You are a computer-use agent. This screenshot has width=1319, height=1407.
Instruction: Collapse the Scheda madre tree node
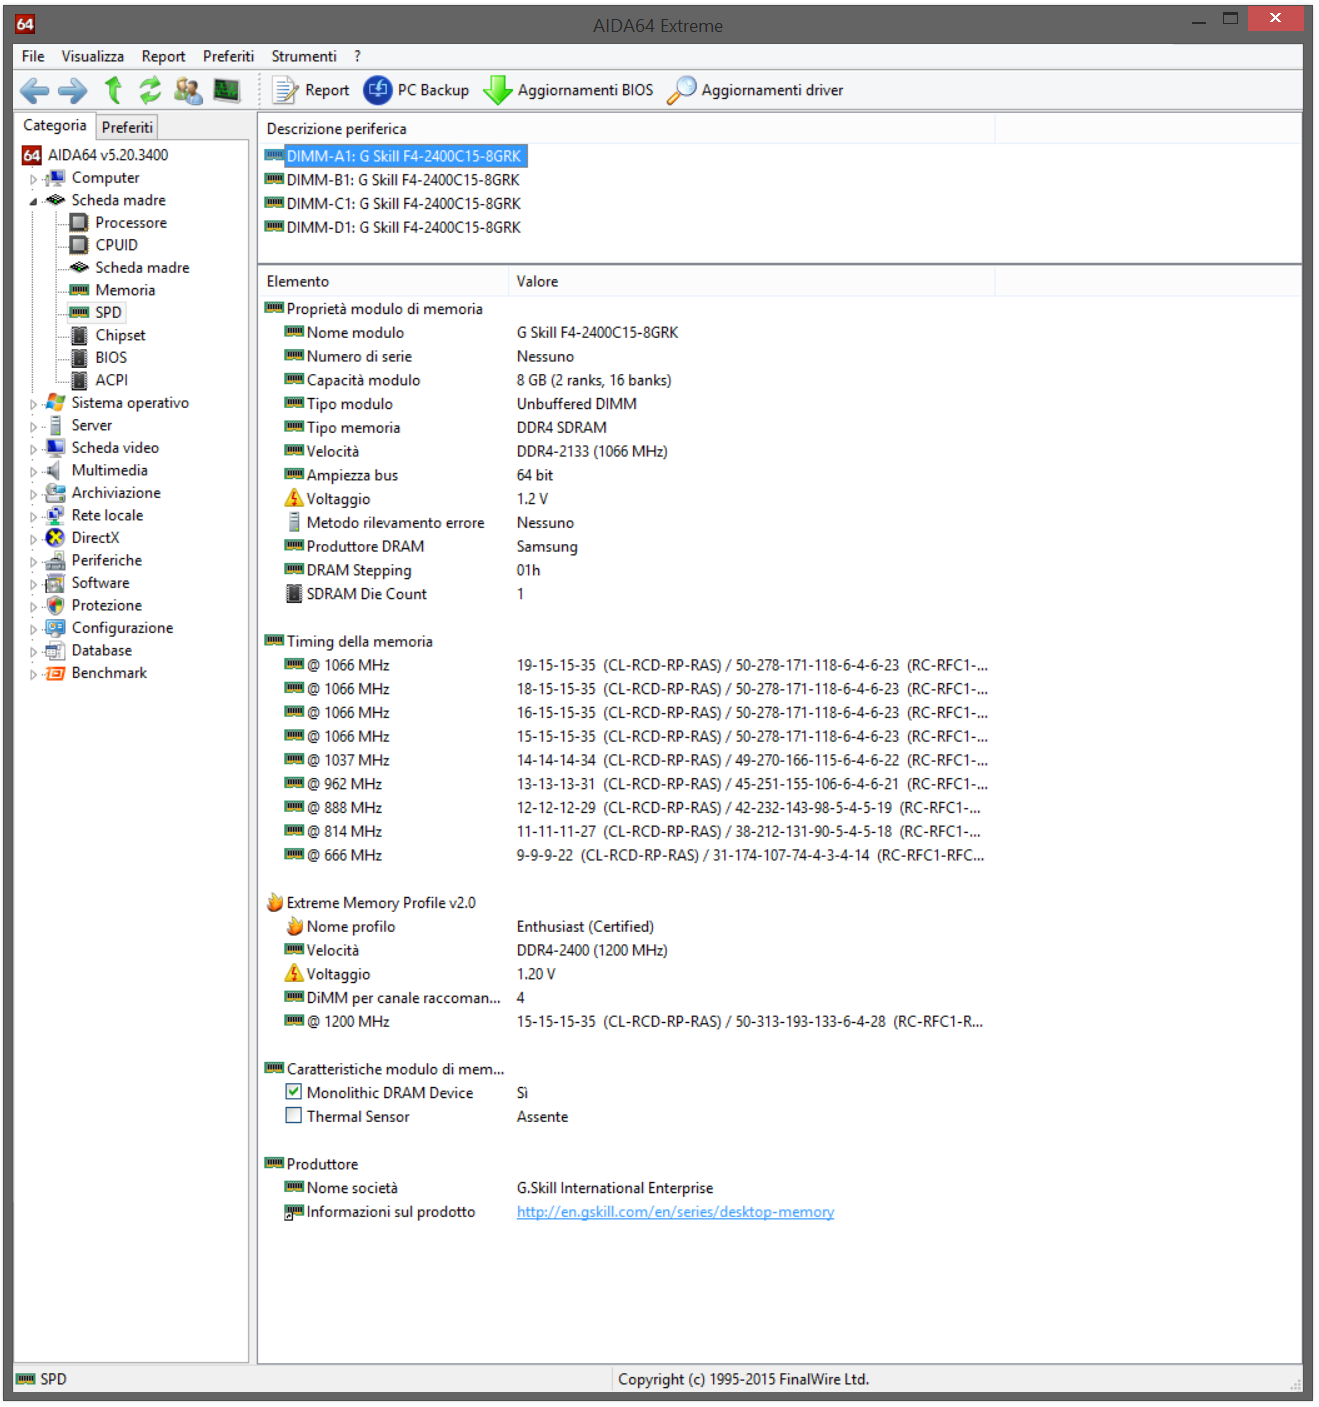33,201
